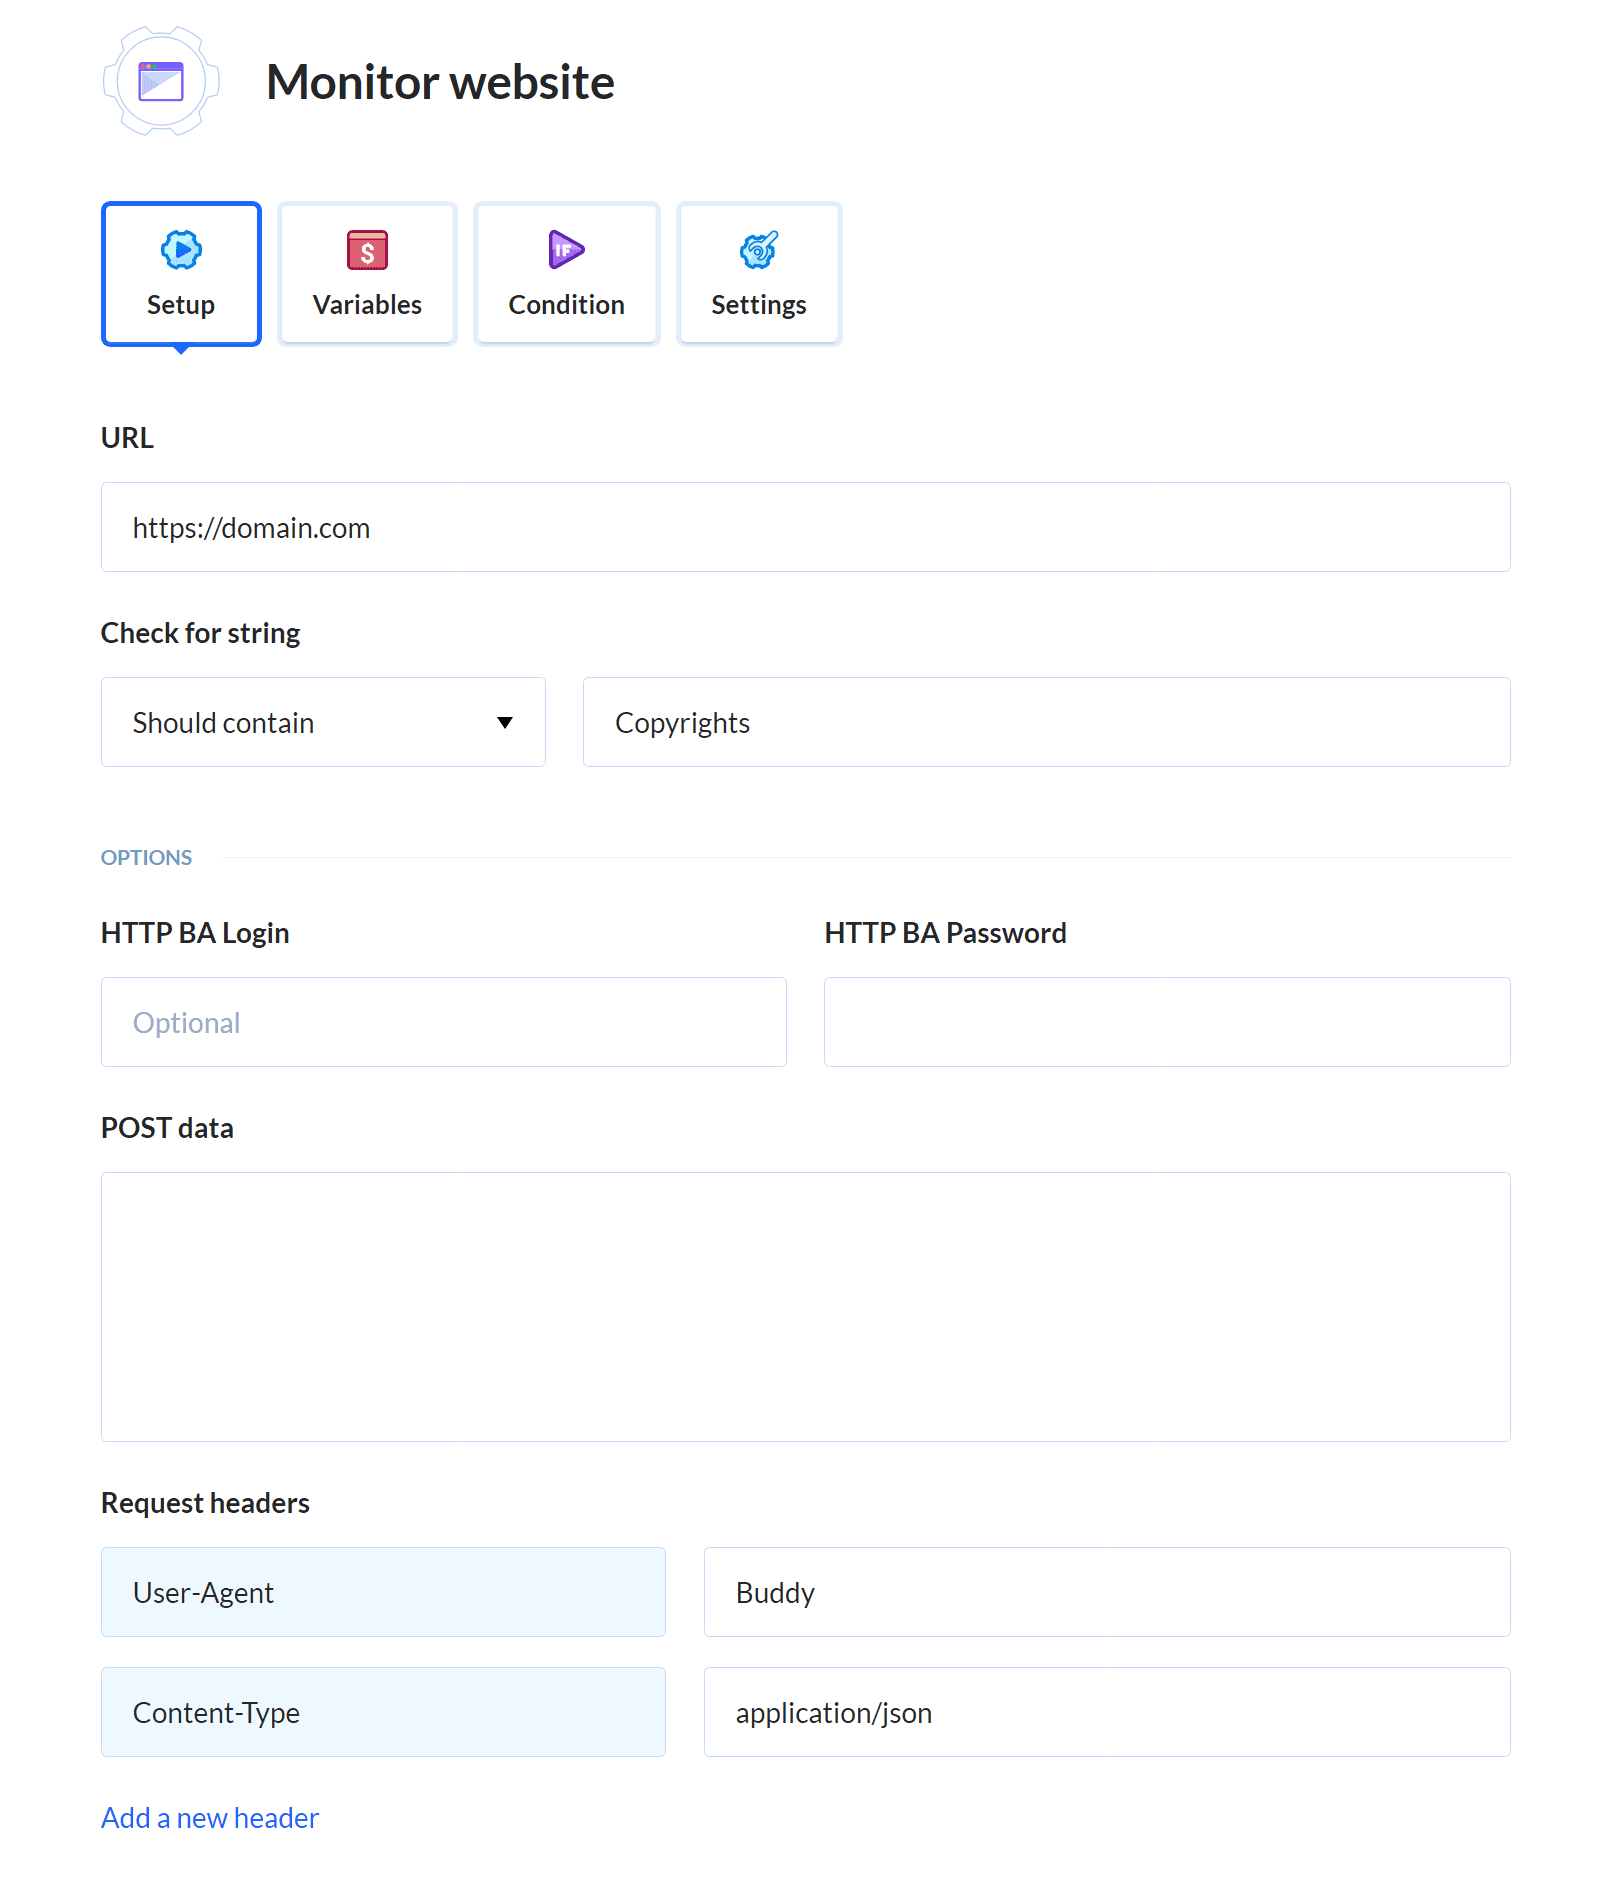Click Add a new header link
This screenshot has height=1903, width=1617.
coord(210,1817)
